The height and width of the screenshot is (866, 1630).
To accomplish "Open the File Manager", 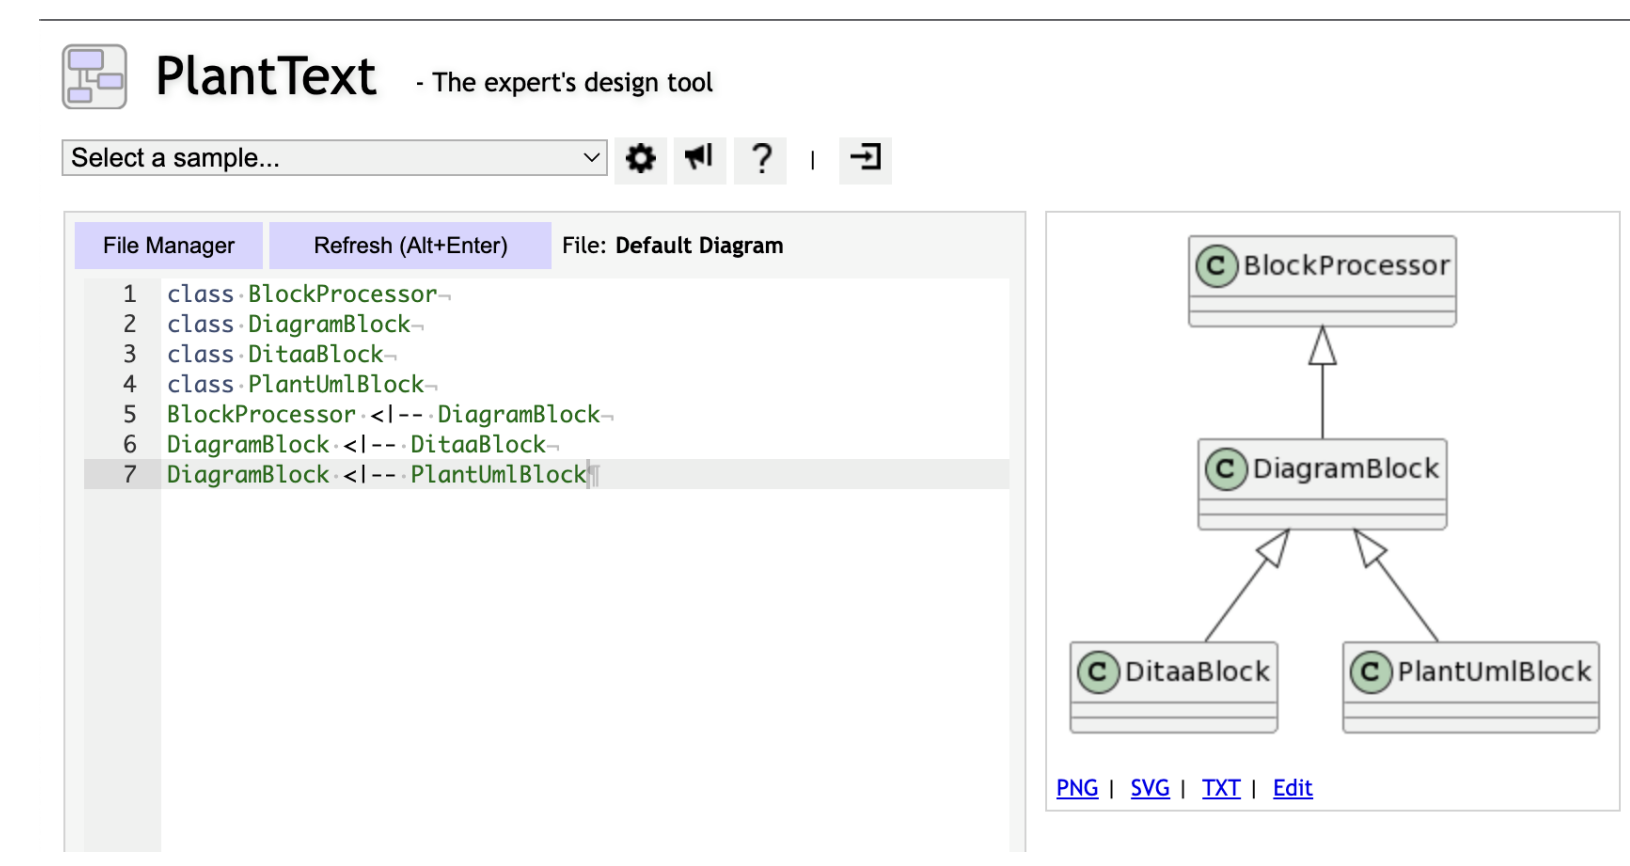I will point(169,245).
